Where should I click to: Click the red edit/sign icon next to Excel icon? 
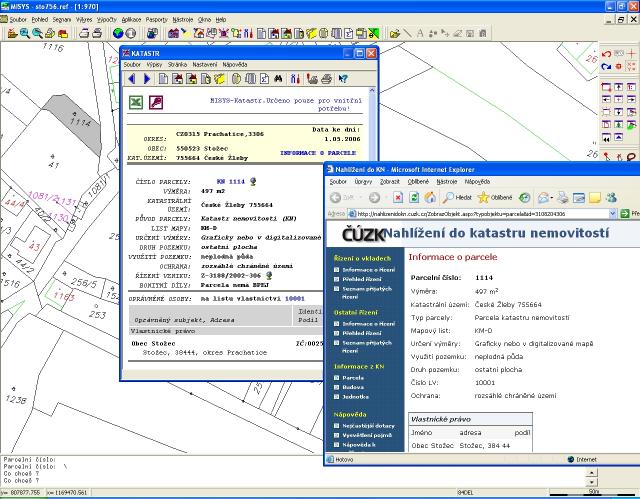click(156, 102)
